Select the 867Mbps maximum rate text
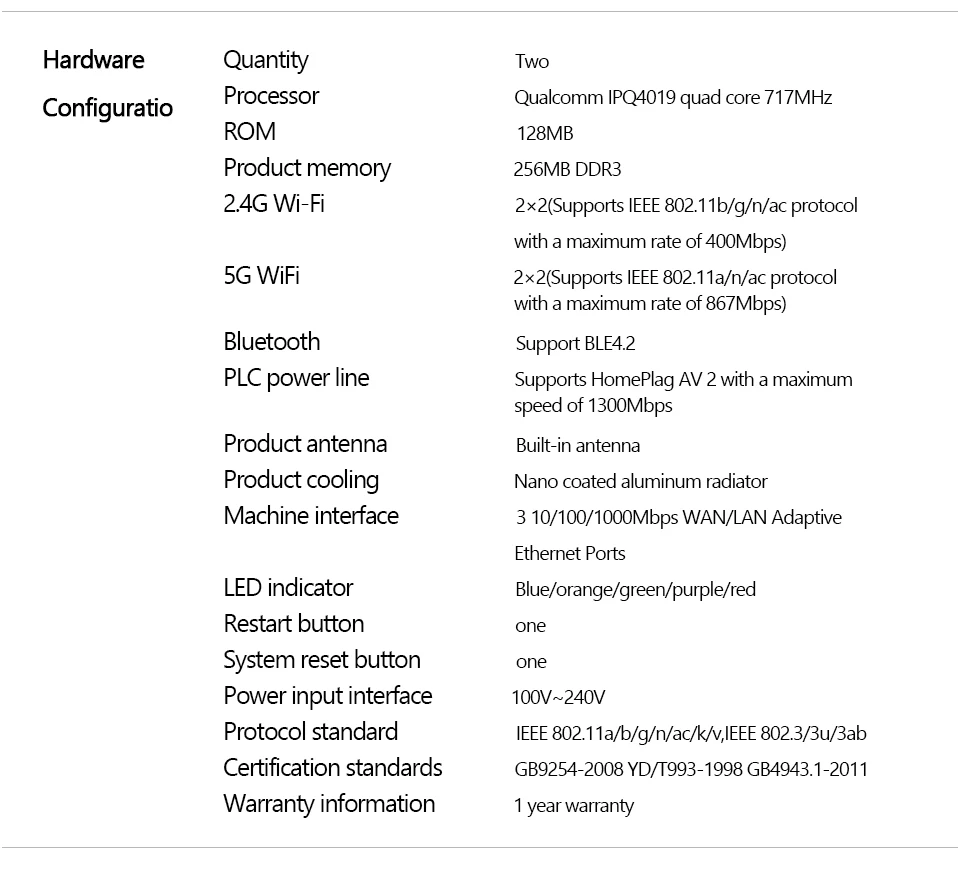 (x=650, y=304)
